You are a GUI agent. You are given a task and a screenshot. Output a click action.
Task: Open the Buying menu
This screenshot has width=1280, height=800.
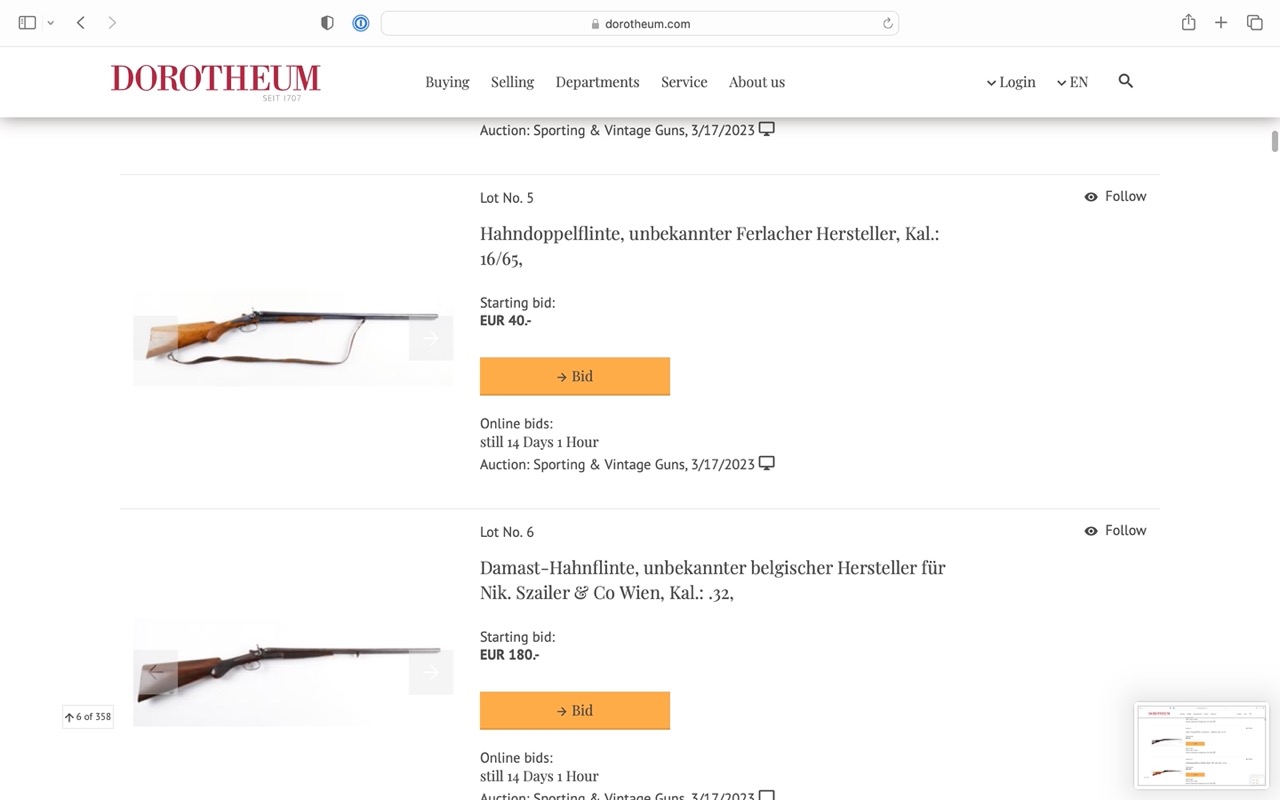pos(447,82)
